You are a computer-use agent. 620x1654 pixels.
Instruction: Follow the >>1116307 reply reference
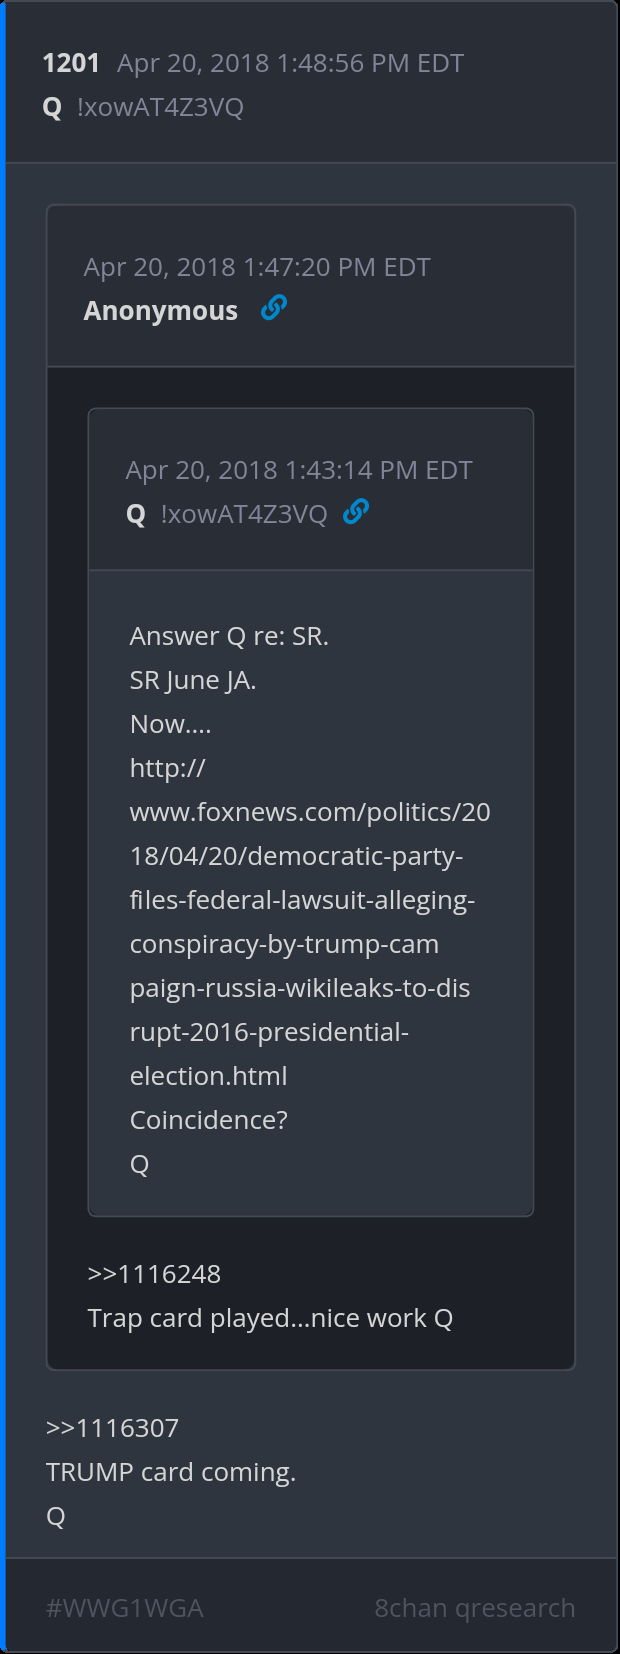click(x=112, y=1428)
